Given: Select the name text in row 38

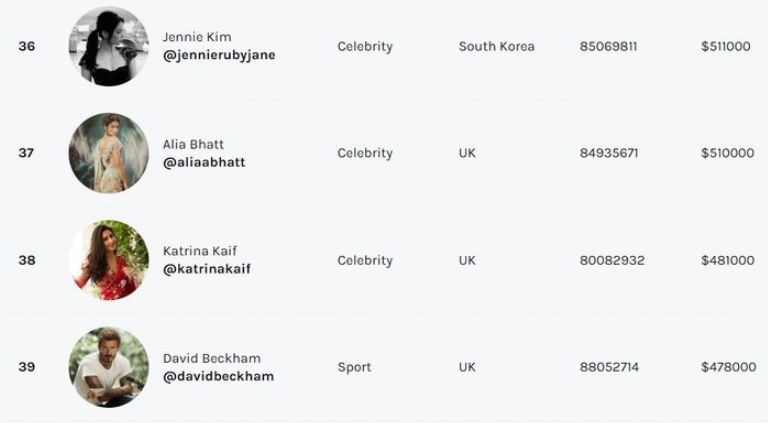Looking at the screenshot, I should click(200, 251).
